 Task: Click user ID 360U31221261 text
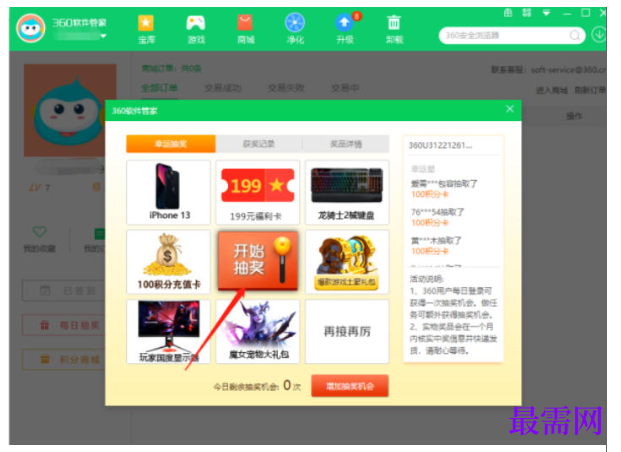coord(440,145)
